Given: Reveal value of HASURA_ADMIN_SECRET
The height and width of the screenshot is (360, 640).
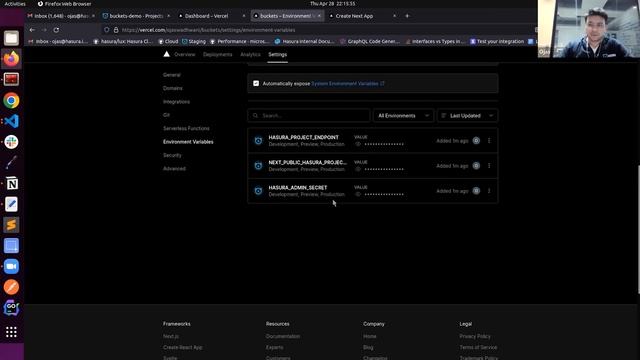Looking at the screenshot, I should click(x=358, y=194).
